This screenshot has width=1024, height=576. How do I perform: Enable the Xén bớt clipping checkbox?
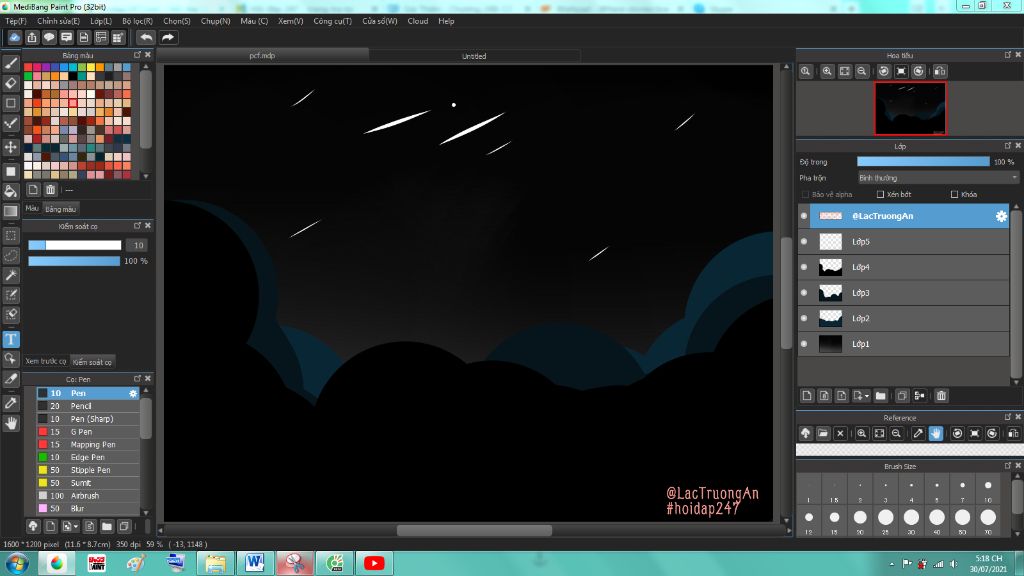pos(880,194)
